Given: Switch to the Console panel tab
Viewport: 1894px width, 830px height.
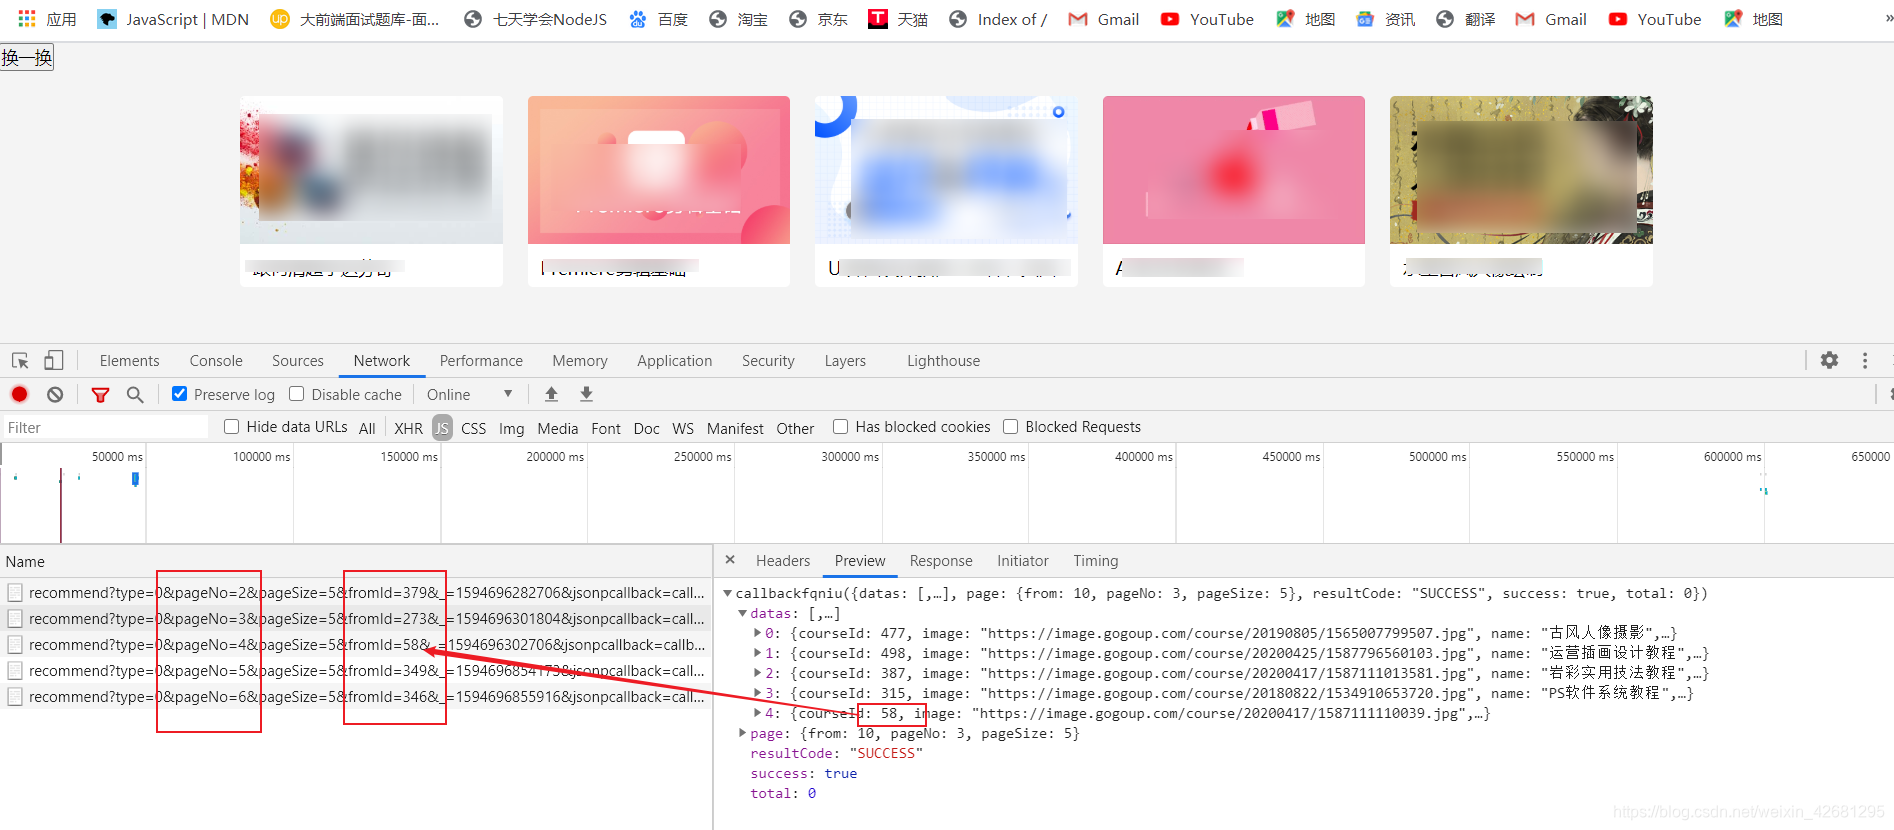Looking at the screenshot, I should pos(216,361).
